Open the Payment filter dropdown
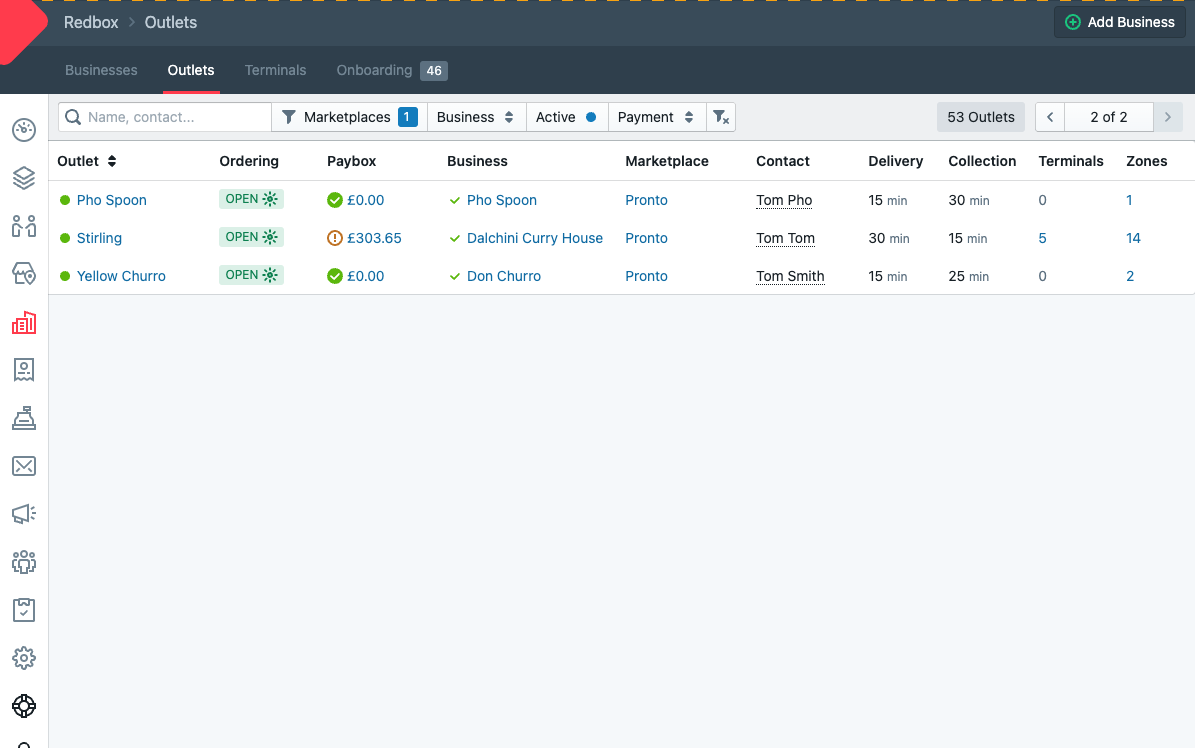Image resolution: width=1195 pixels, height=748 pixels. click(x=656, y=117)
